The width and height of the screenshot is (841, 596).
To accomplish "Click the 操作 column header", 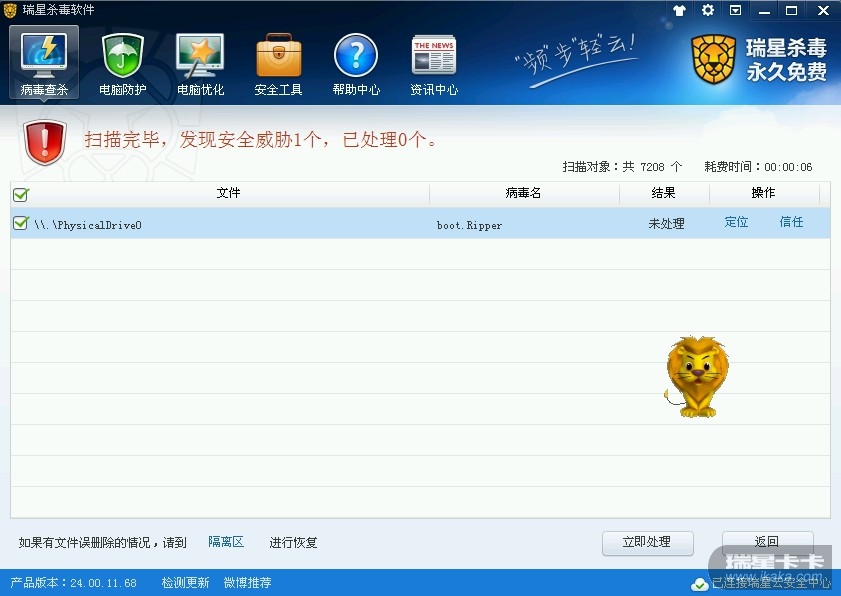I will point(764,193).
